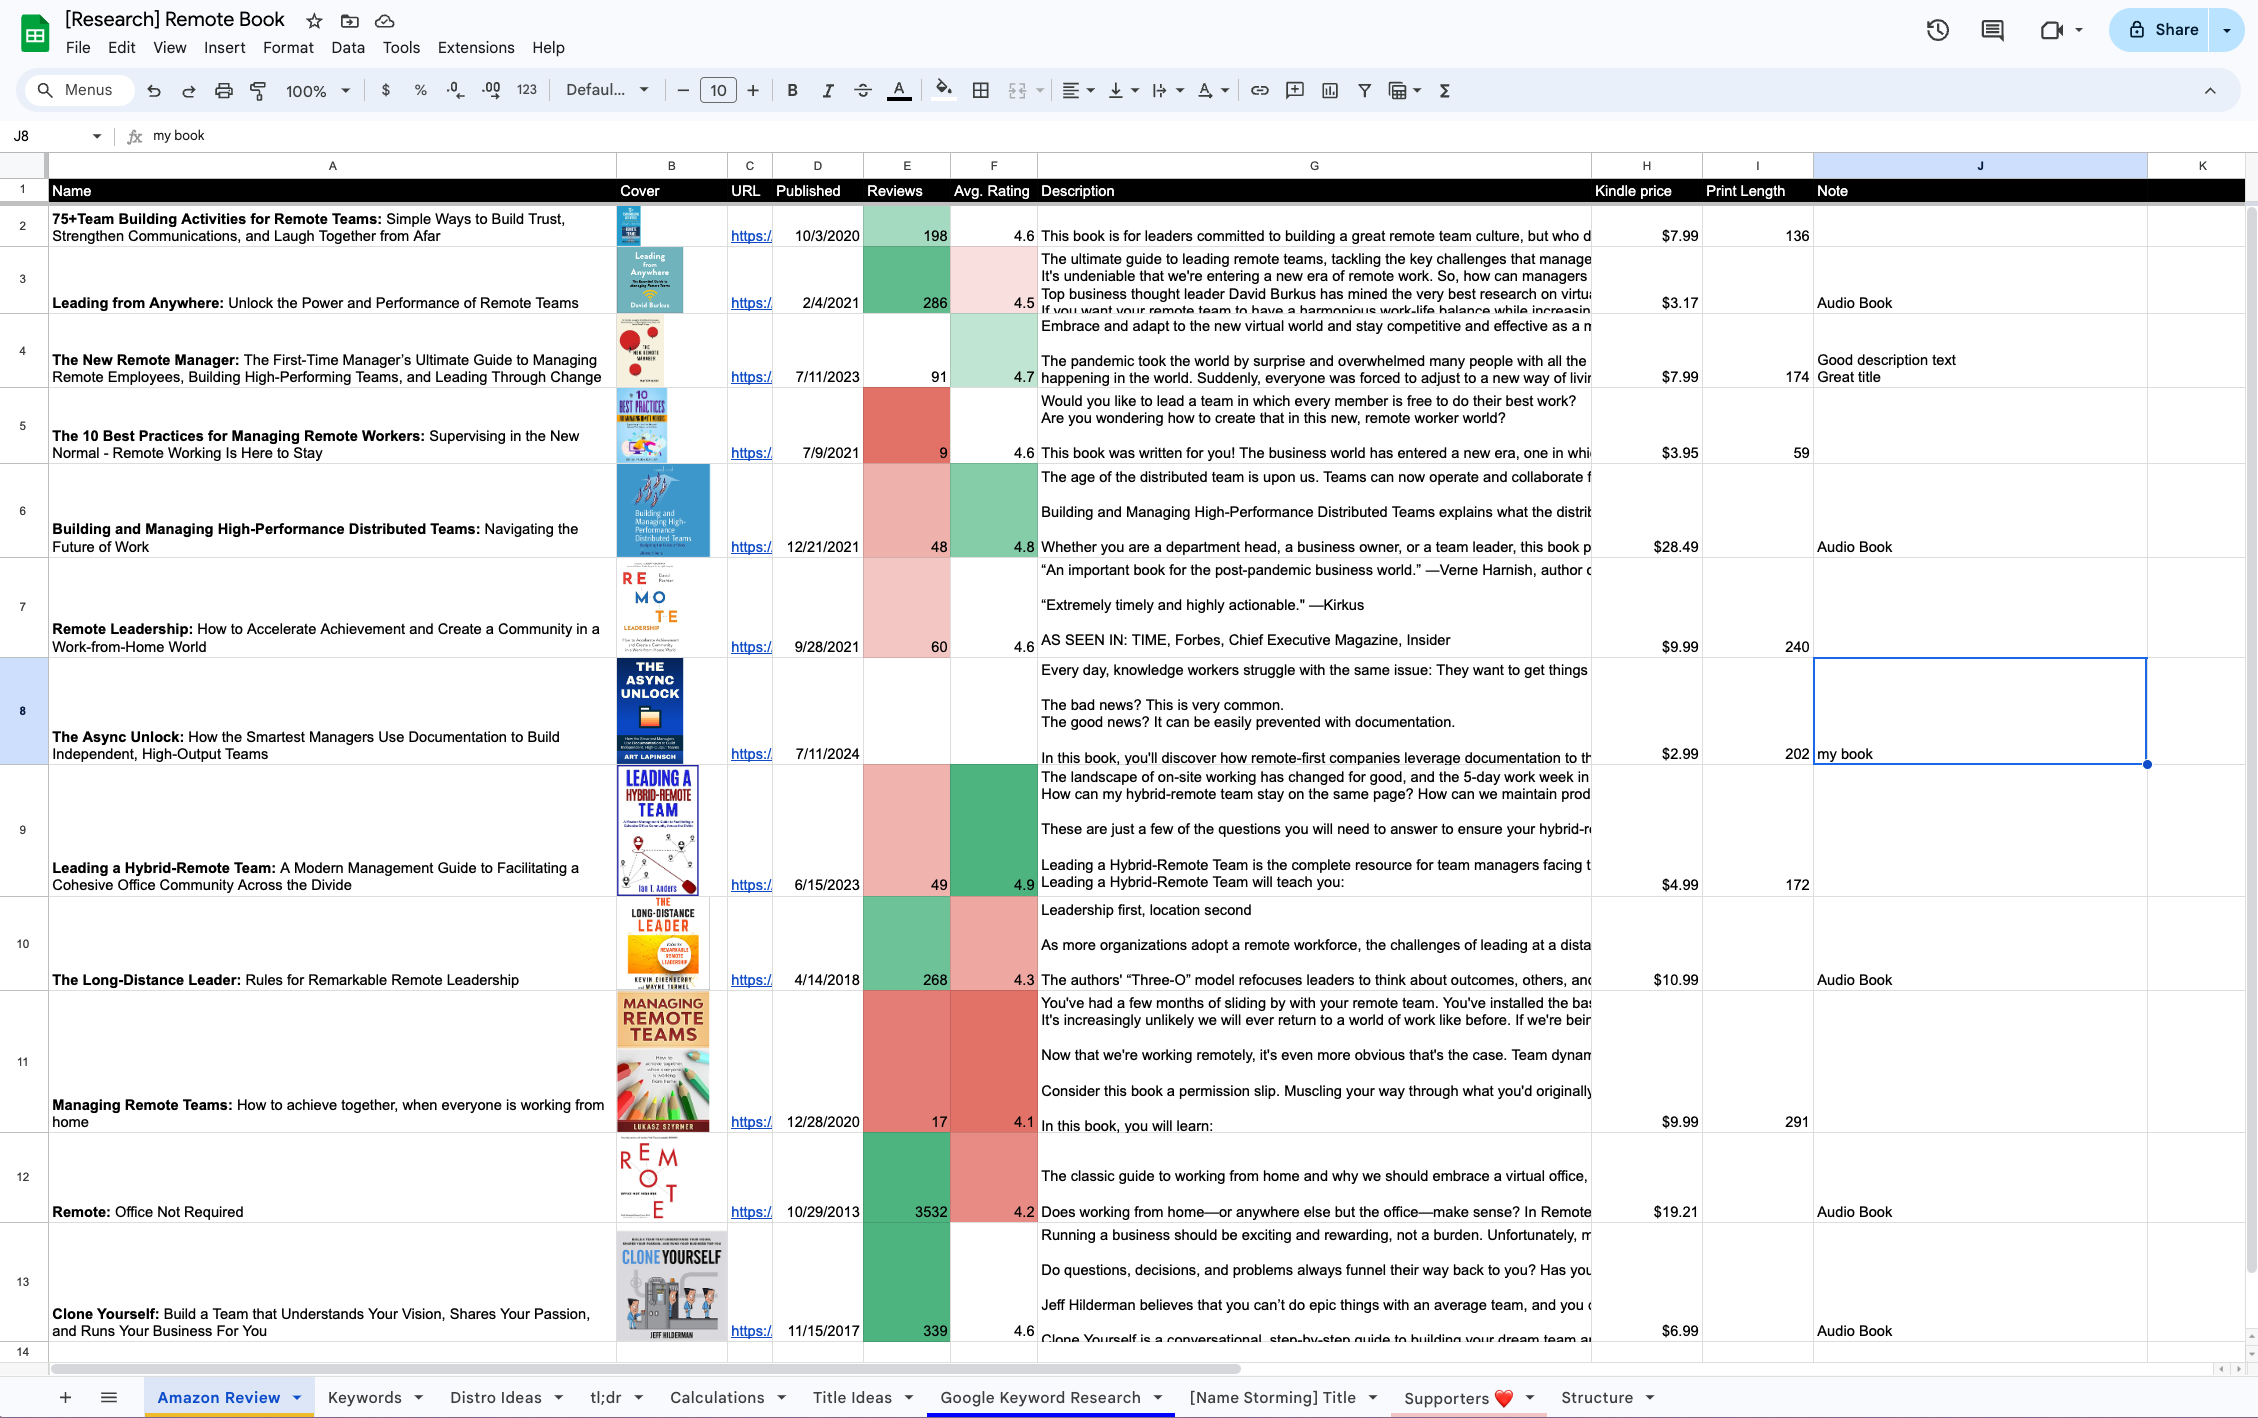The height and width of the screenshot is (1418, 2258).
Task: Toggle italic formatting
Action: (x=827, y=91)
